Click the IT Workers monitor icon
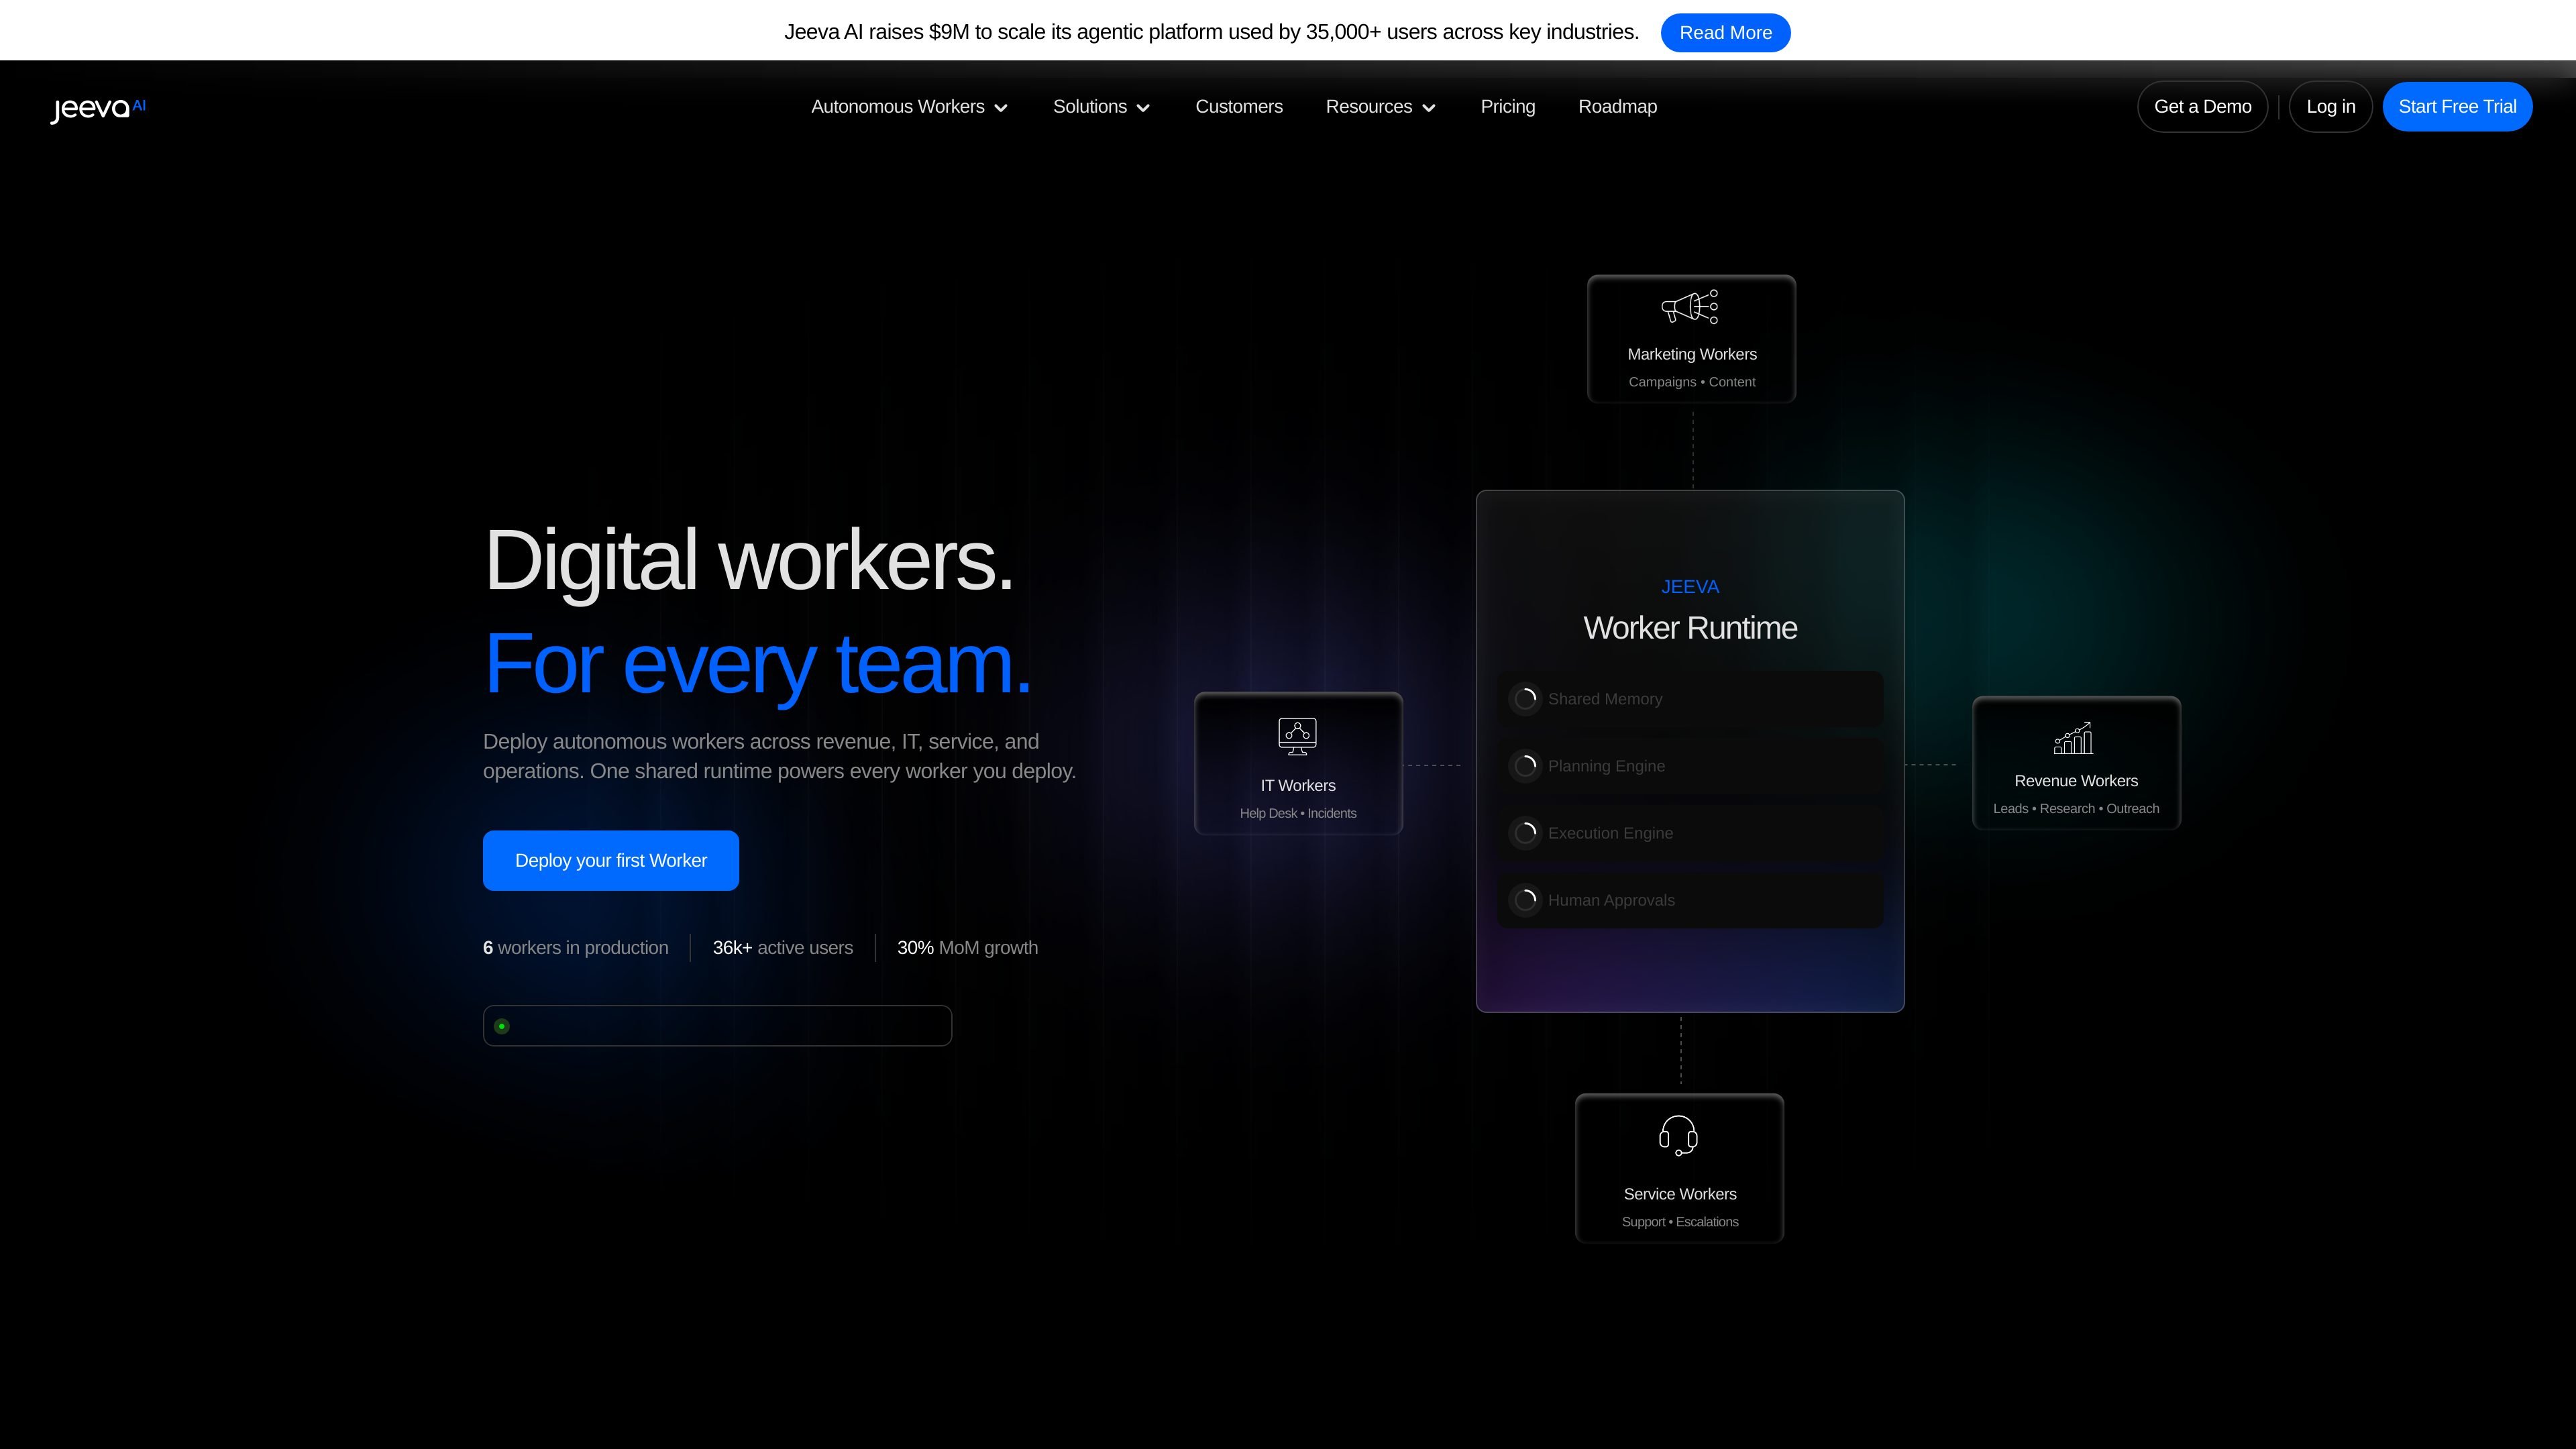This screenshot has width=2576, height=1449. [x=1297, y=736]
